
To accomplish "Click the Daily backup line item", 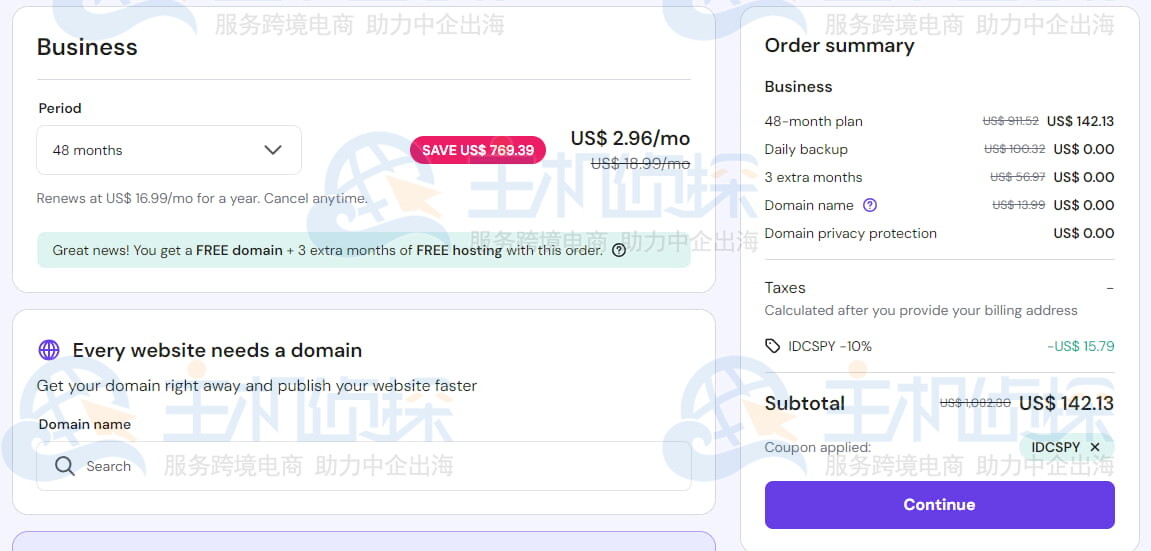I will pyautogui.click(x=806, y=149).
